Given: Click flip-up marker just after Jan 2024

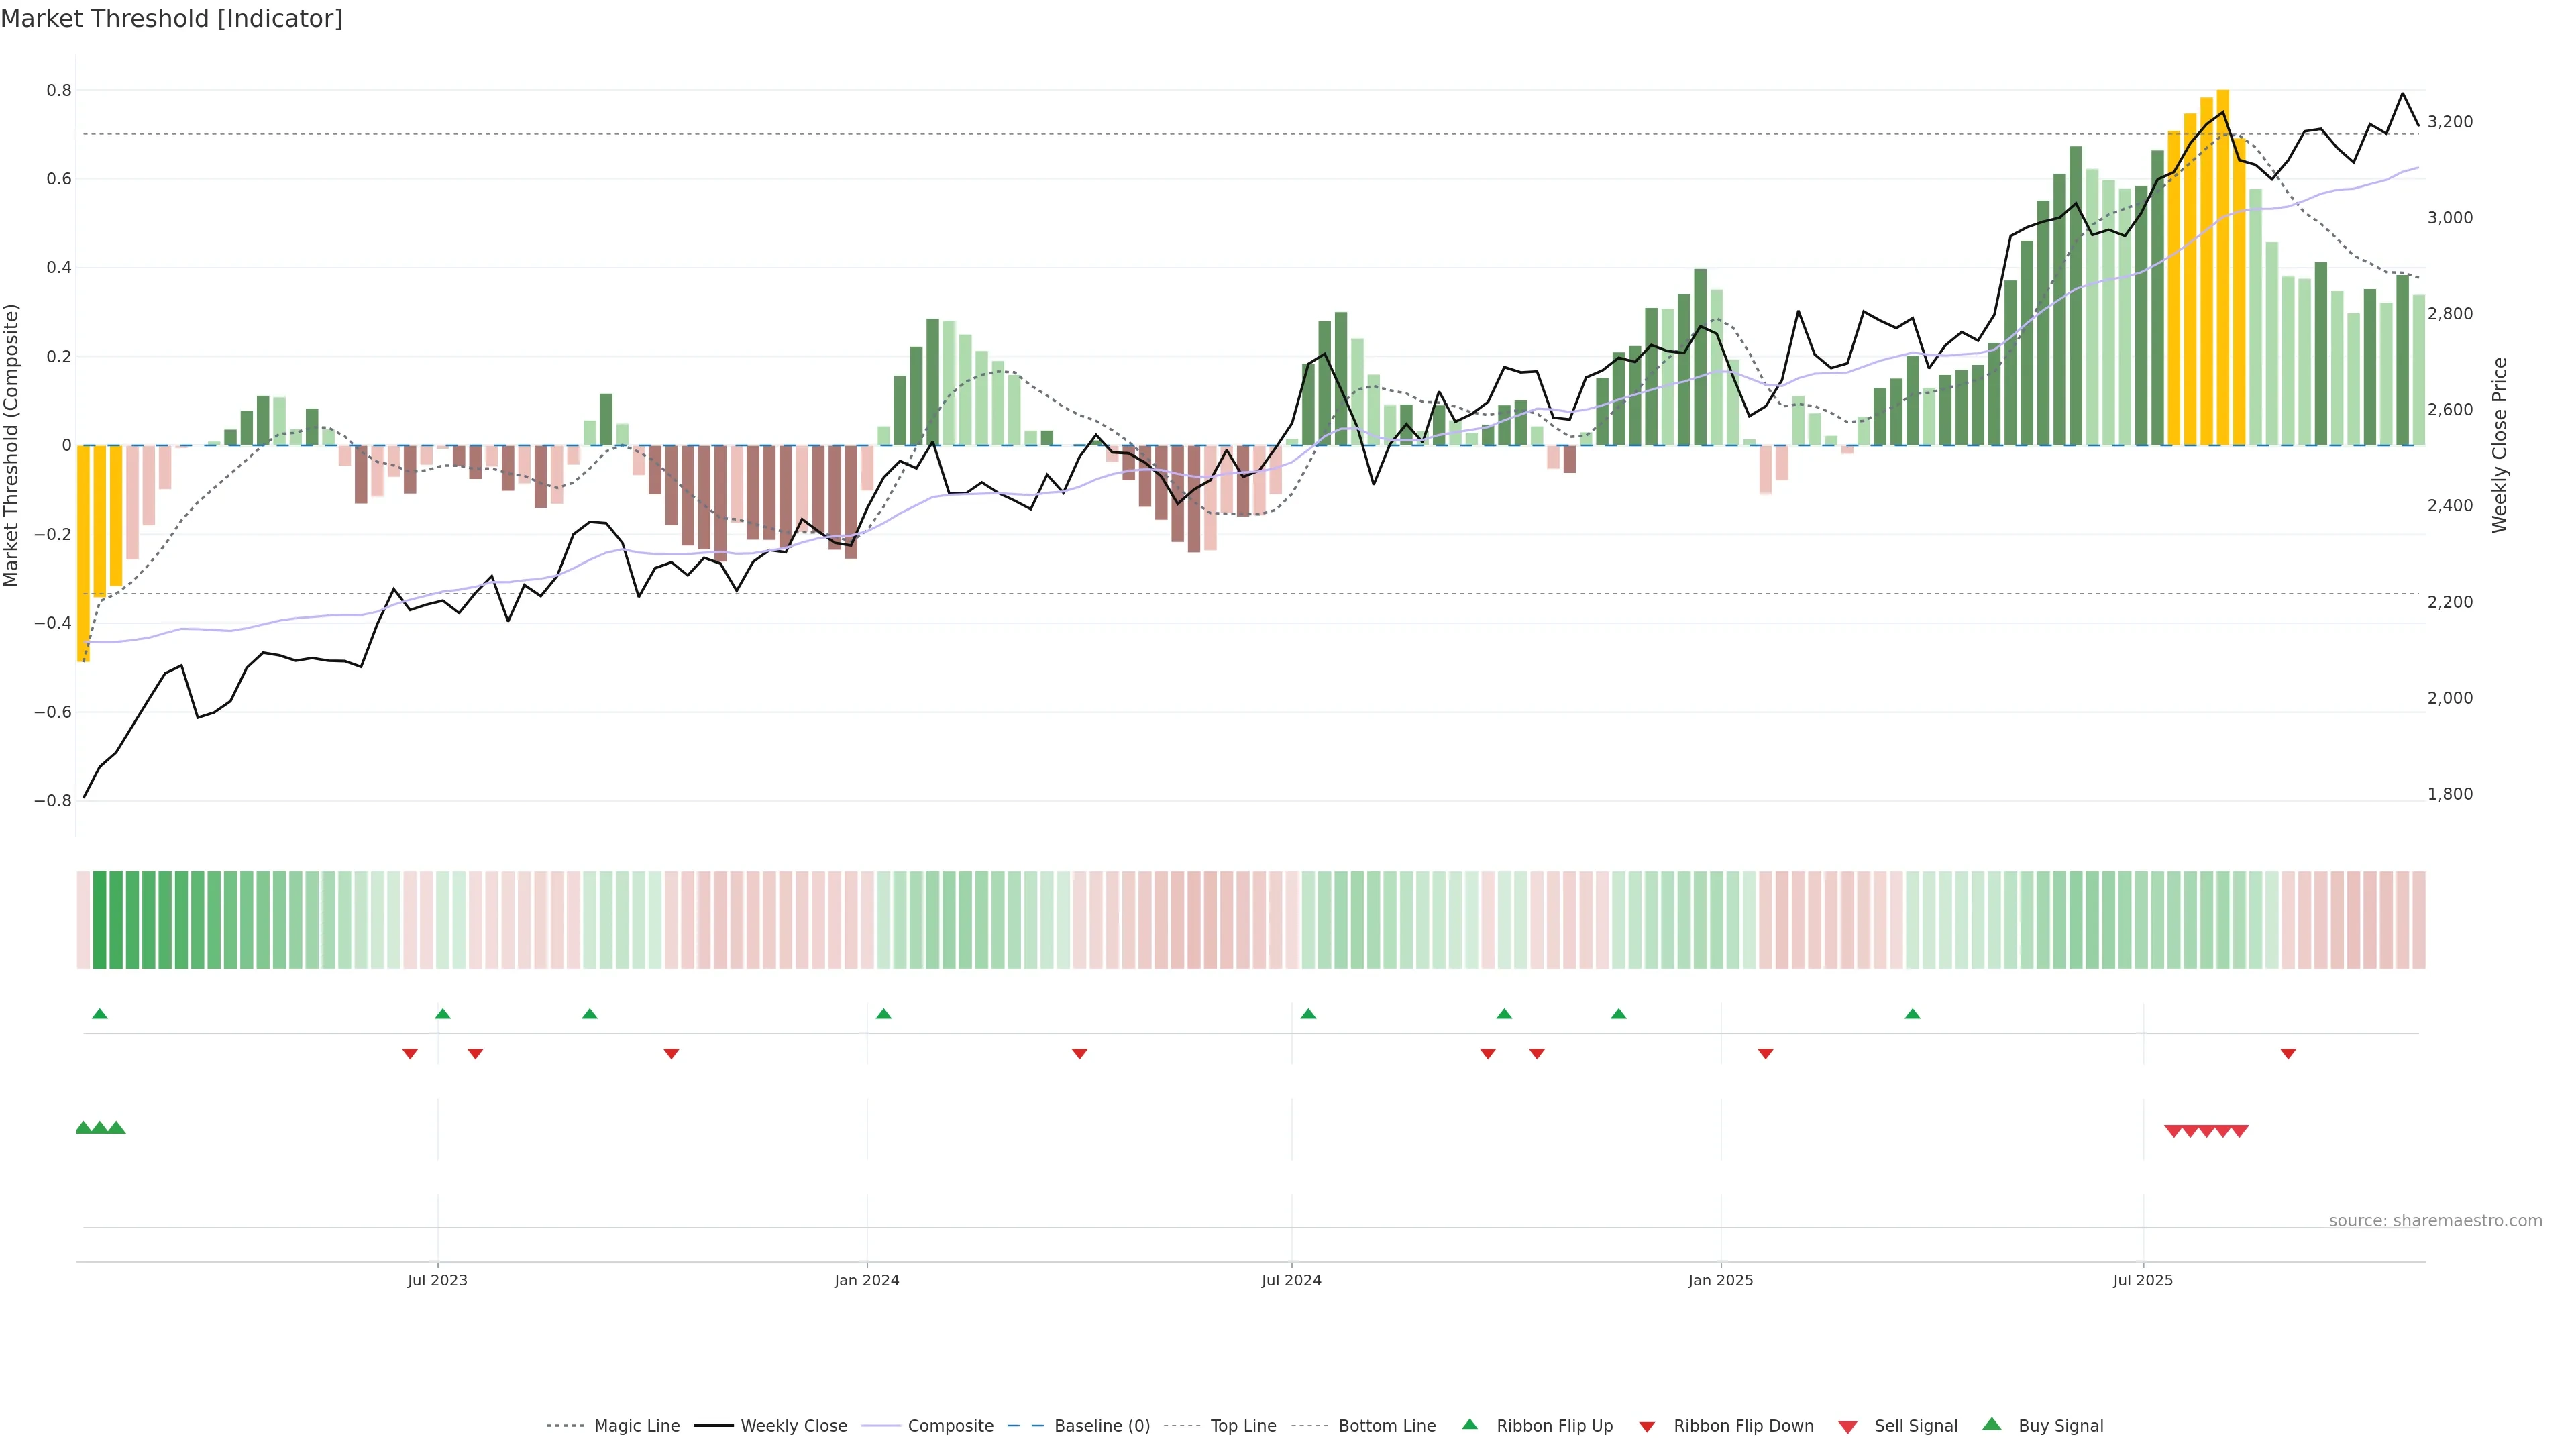Looking at the screenshot, I should (x=883, y=1014).
